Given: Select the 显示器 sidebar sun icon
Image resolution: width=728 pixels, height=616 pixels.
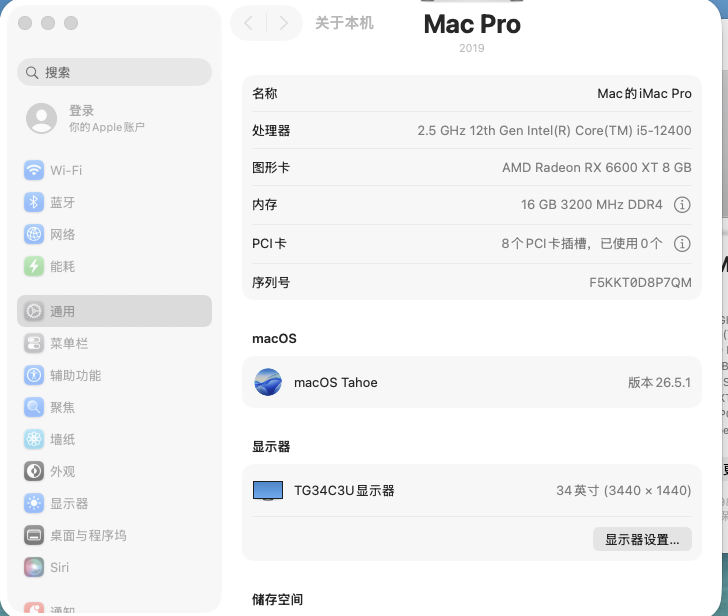Looking at the screenshot, I should tap(34, 503).
